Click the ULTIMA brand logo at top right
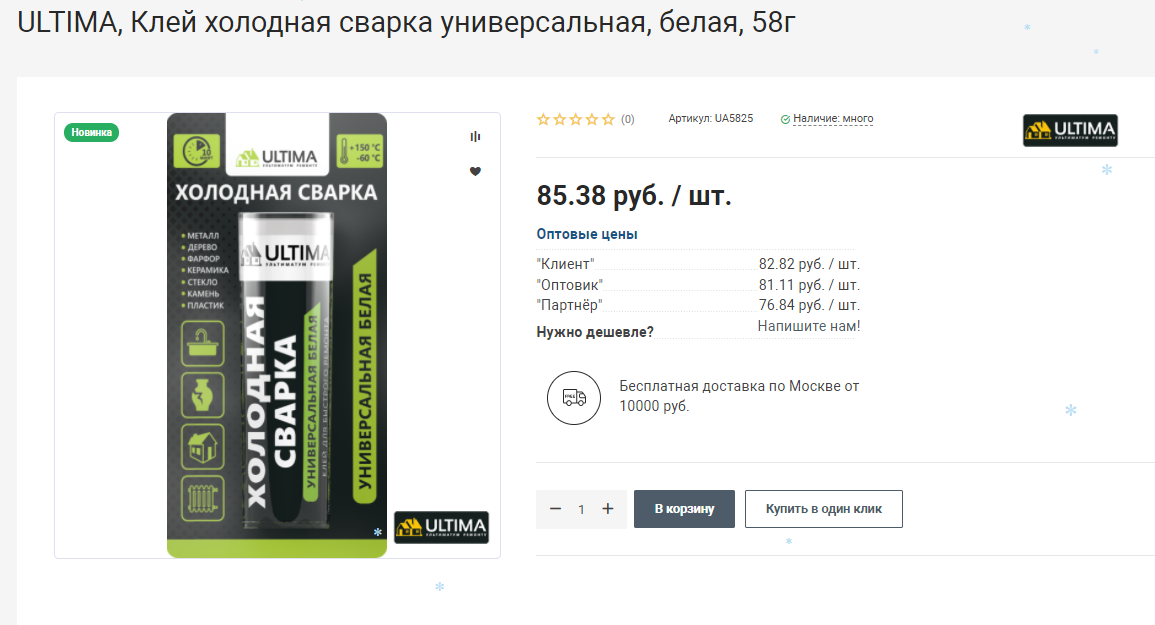 1070,130
